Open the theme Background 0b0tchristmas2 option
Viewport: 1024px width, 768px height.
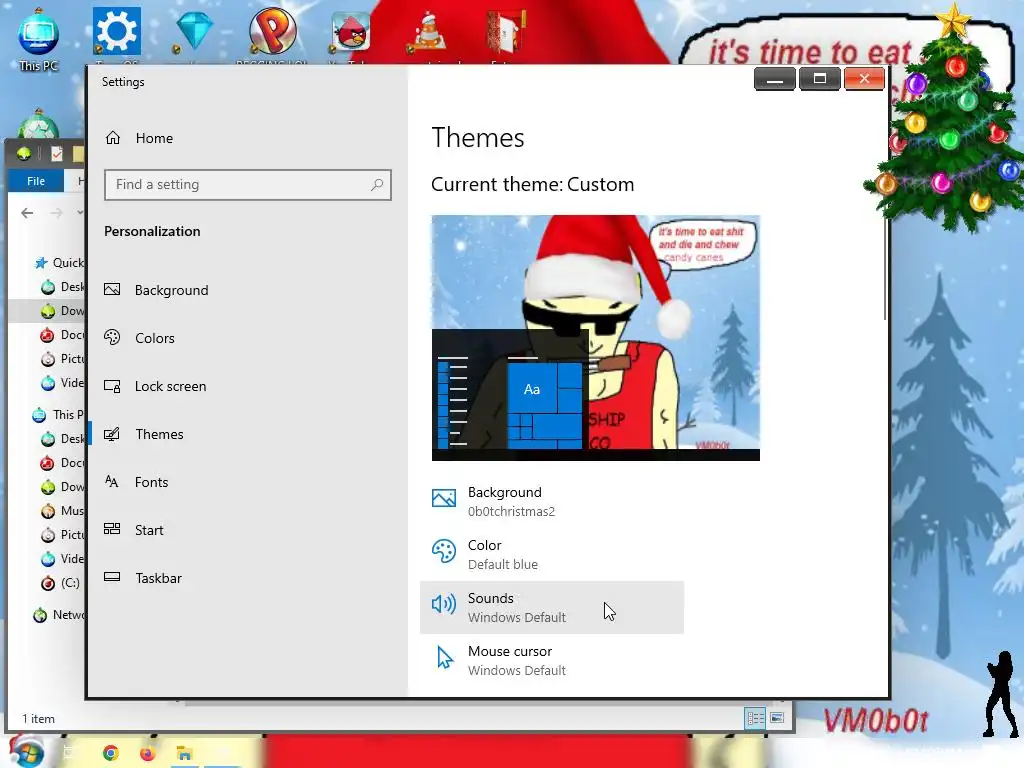tap(551, 502)
